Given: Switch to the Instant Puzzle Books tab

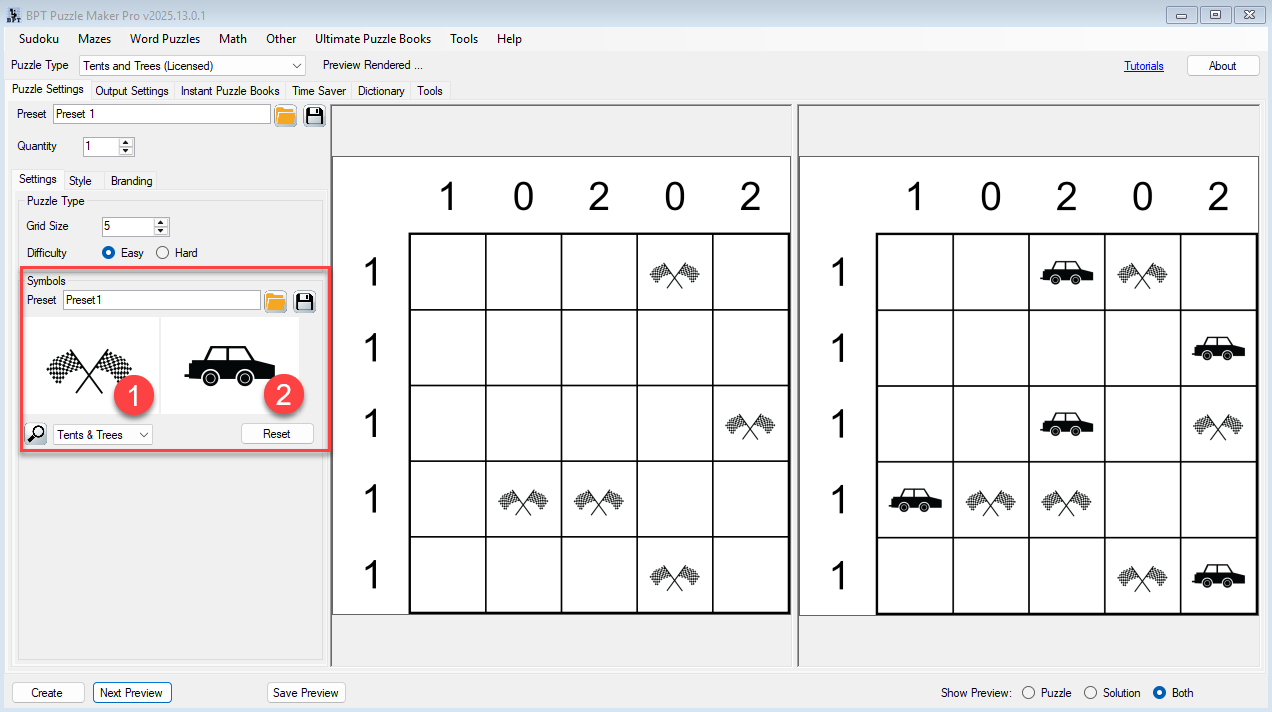Looking at the screenshot, I should (x=230, y=91).
